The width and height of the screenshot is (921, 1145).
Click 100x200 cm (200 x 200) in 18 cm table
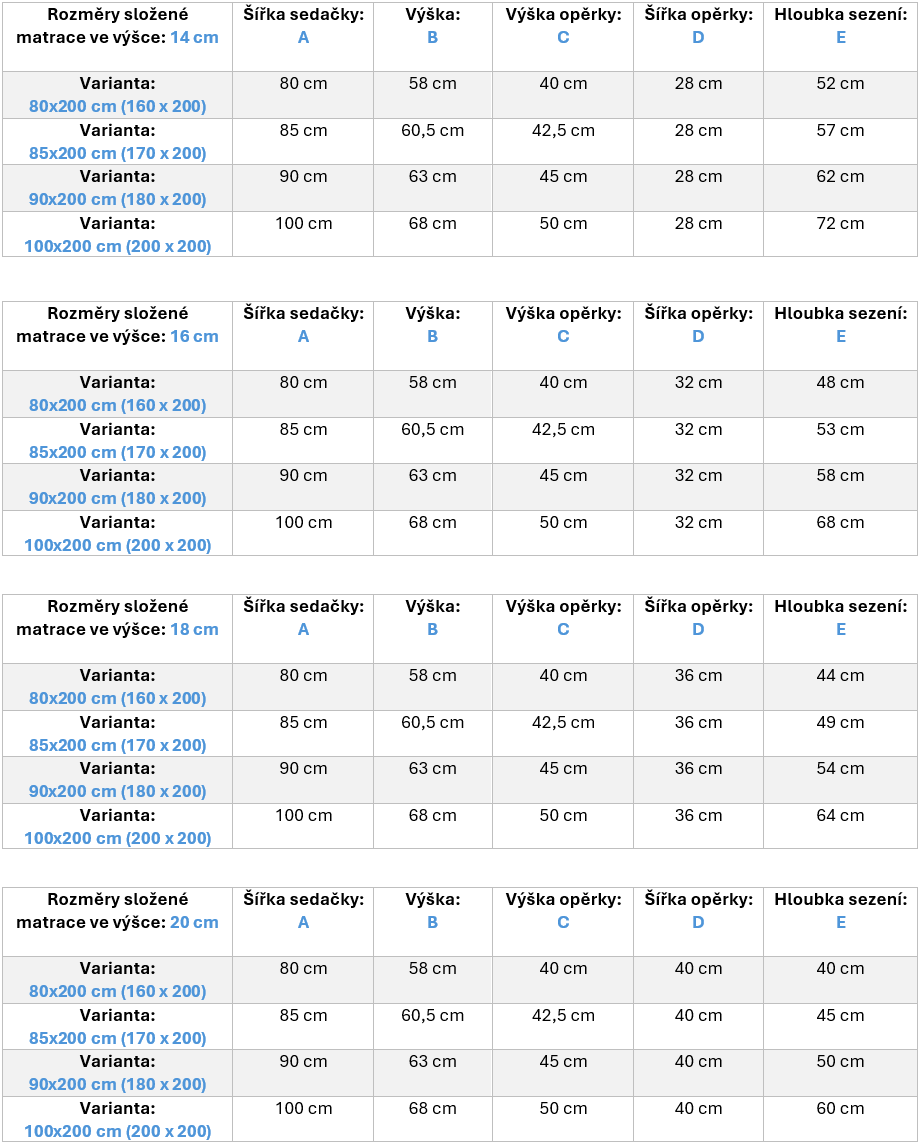tap(118, 838)
